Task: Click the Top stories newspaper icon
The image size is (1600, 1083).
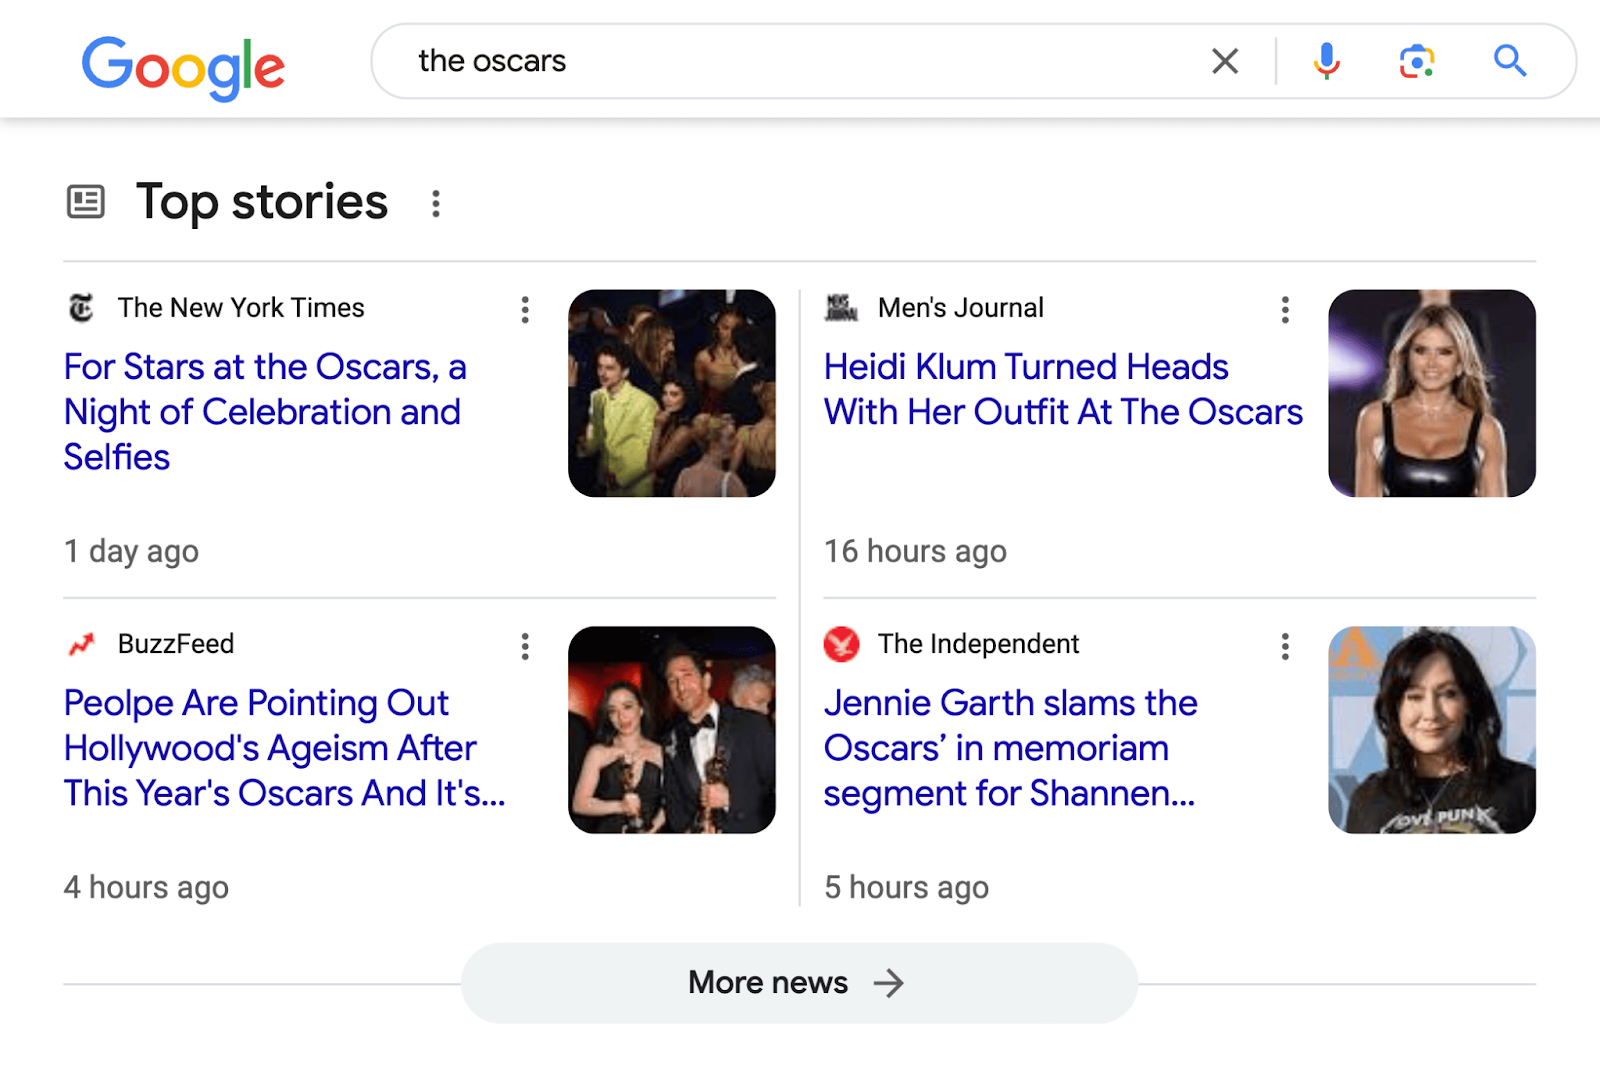Action: (x=87, y=202)
